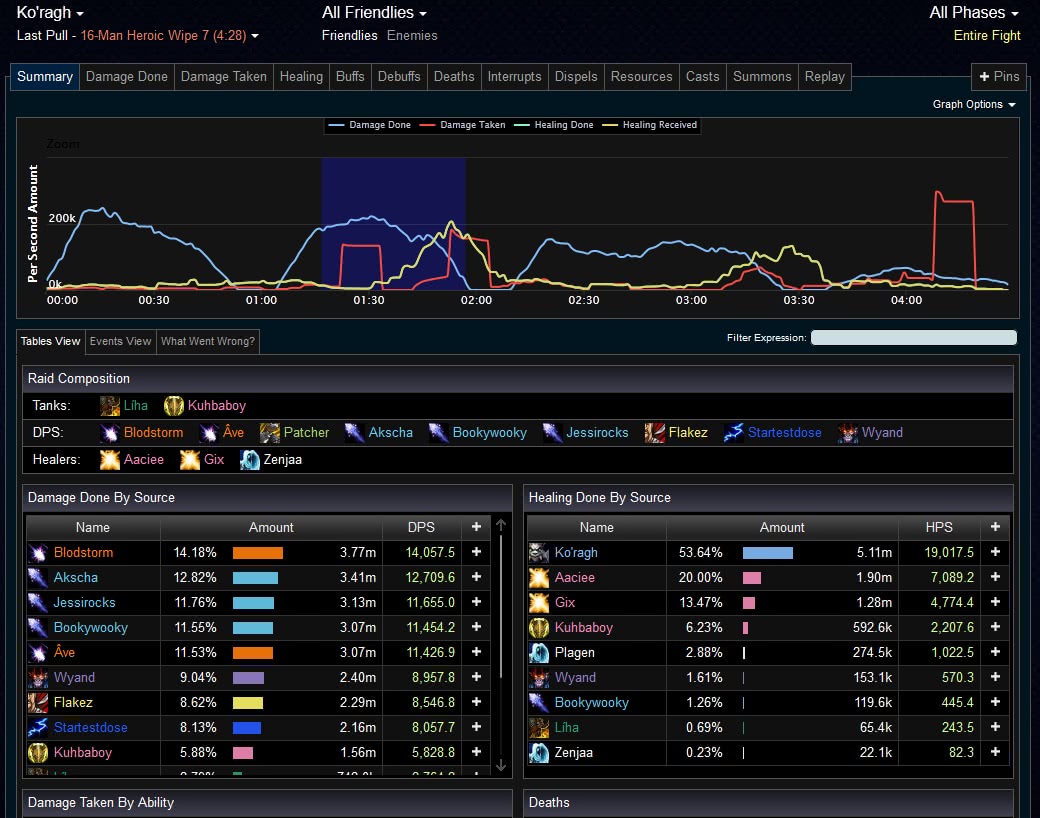
Task: Click Wyand's warlock icon in the DPS row
Action: [x=848, y=433]
